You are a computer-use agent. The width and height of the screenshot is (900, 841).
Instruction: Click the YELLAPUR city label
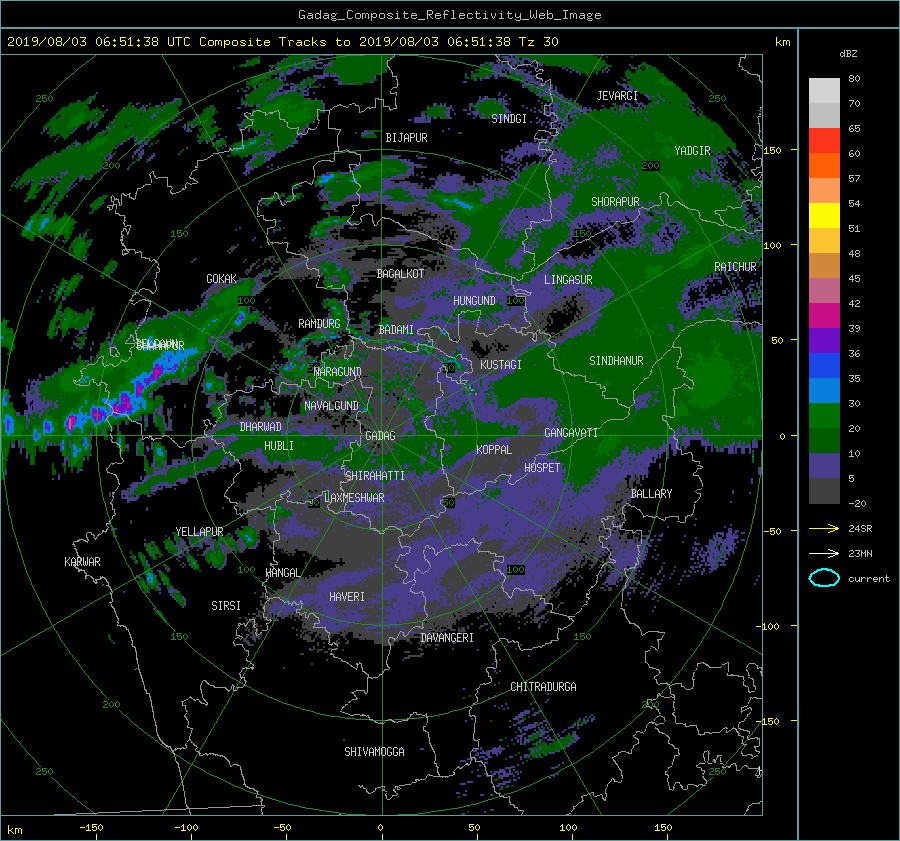pos(199,532)
